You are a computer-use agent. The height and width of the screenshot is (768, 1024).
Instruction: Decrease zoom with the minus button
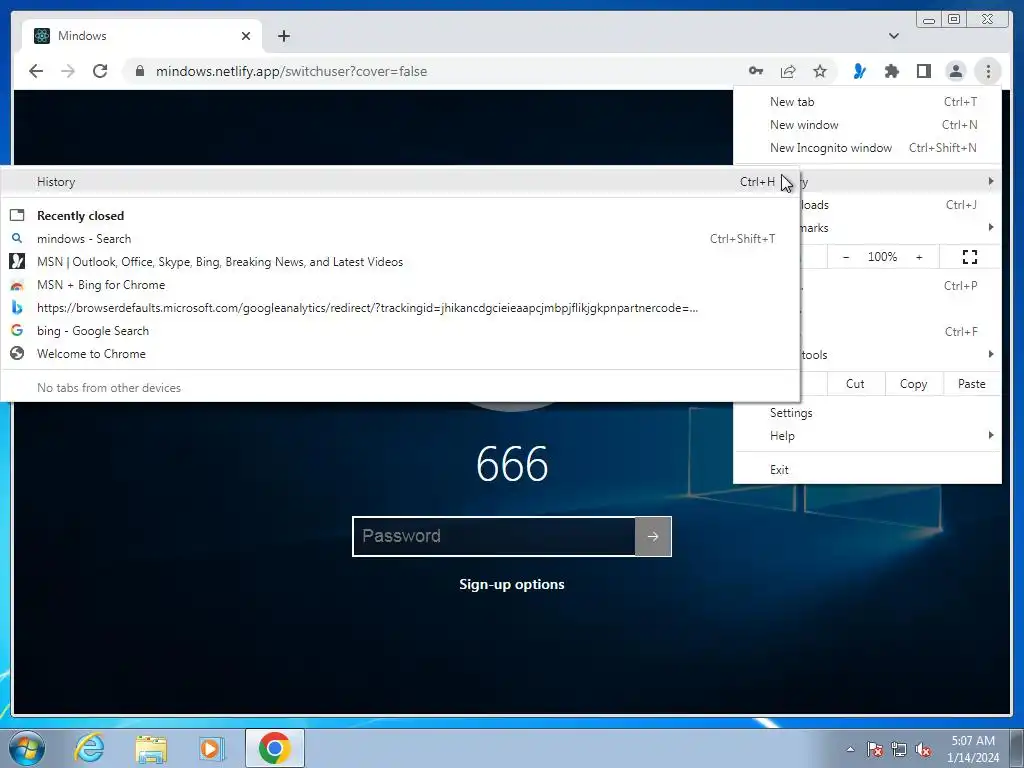846,257
